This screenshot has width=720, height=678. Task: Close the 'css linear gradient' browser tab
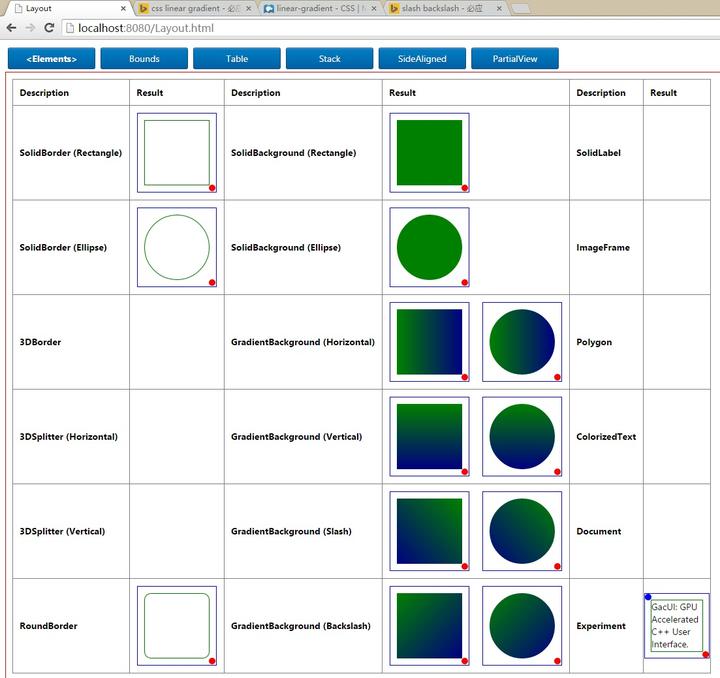coord(248,8)
